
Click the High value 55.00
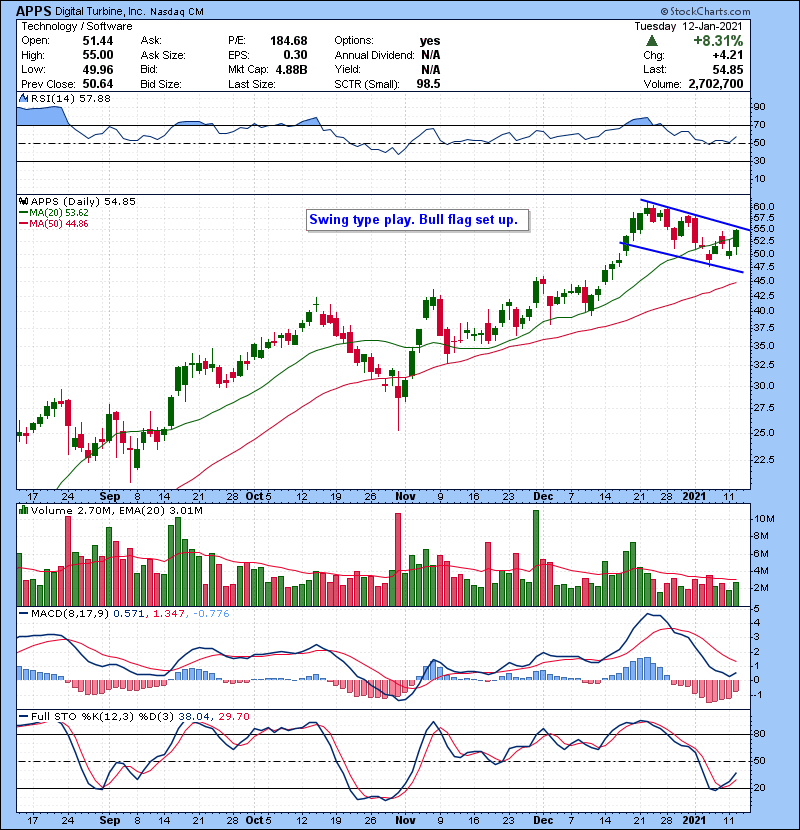pyautogui.click(x=98, y=55)
